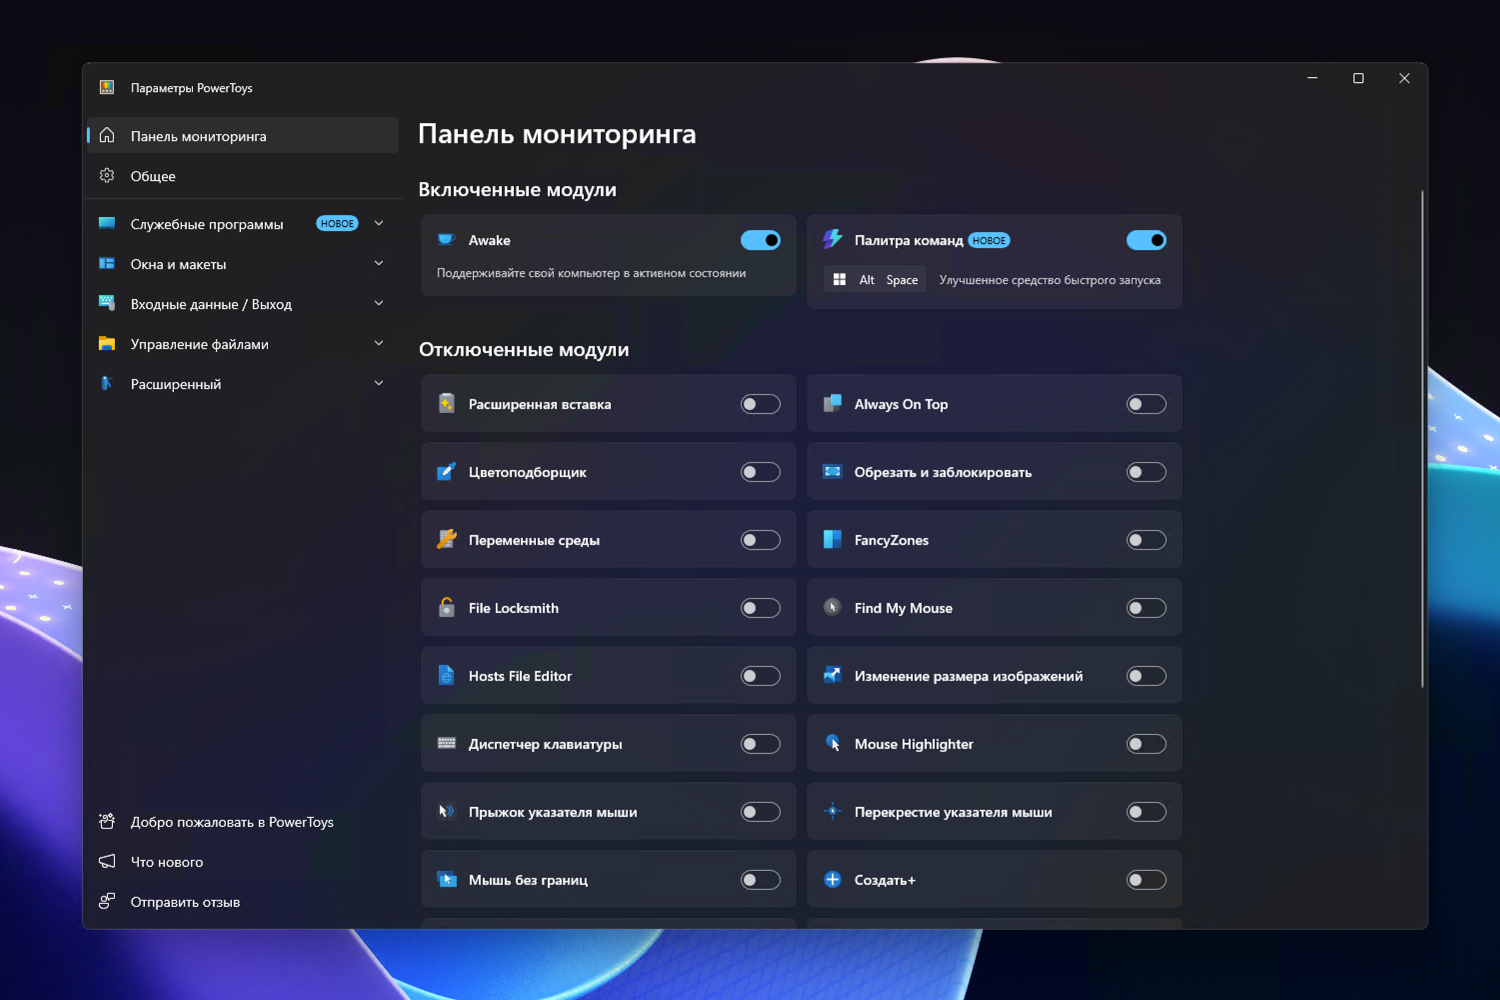Click the Служебные программы sidebar icon
This screenshot has width=1500, height=1000.
click(x=107, y=224)
